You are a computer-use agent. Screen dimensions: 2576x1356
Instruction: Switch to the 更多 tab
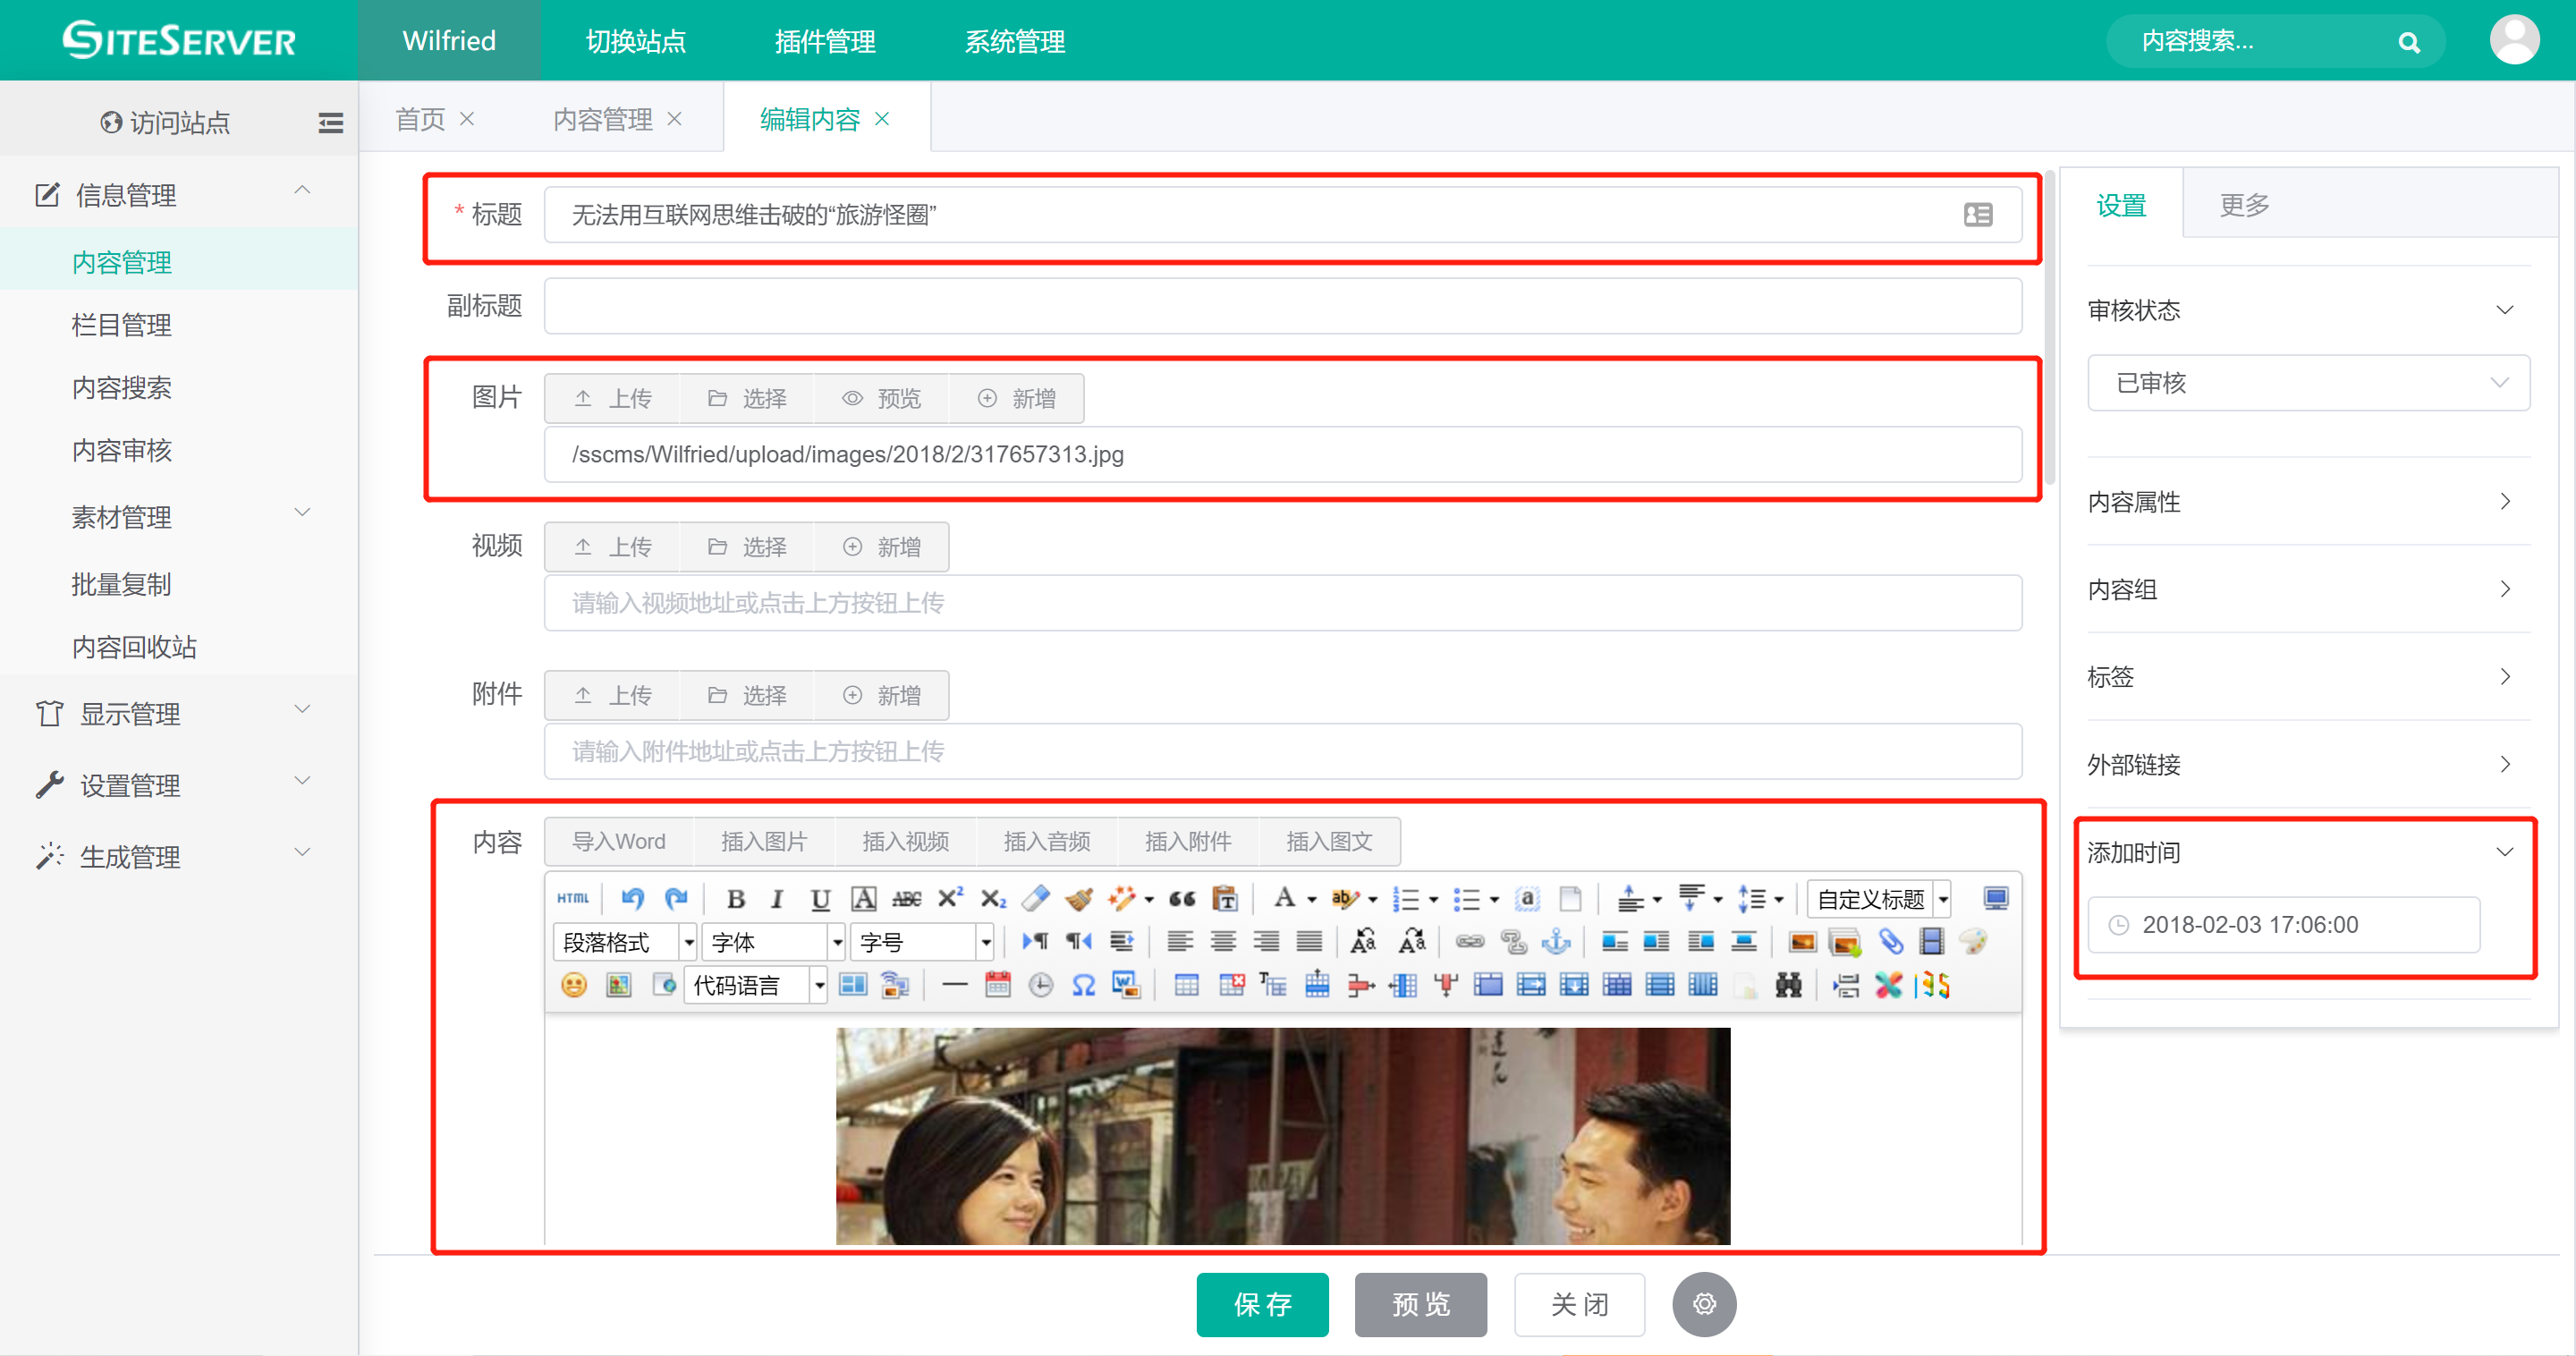click(x=2244, y=205)
